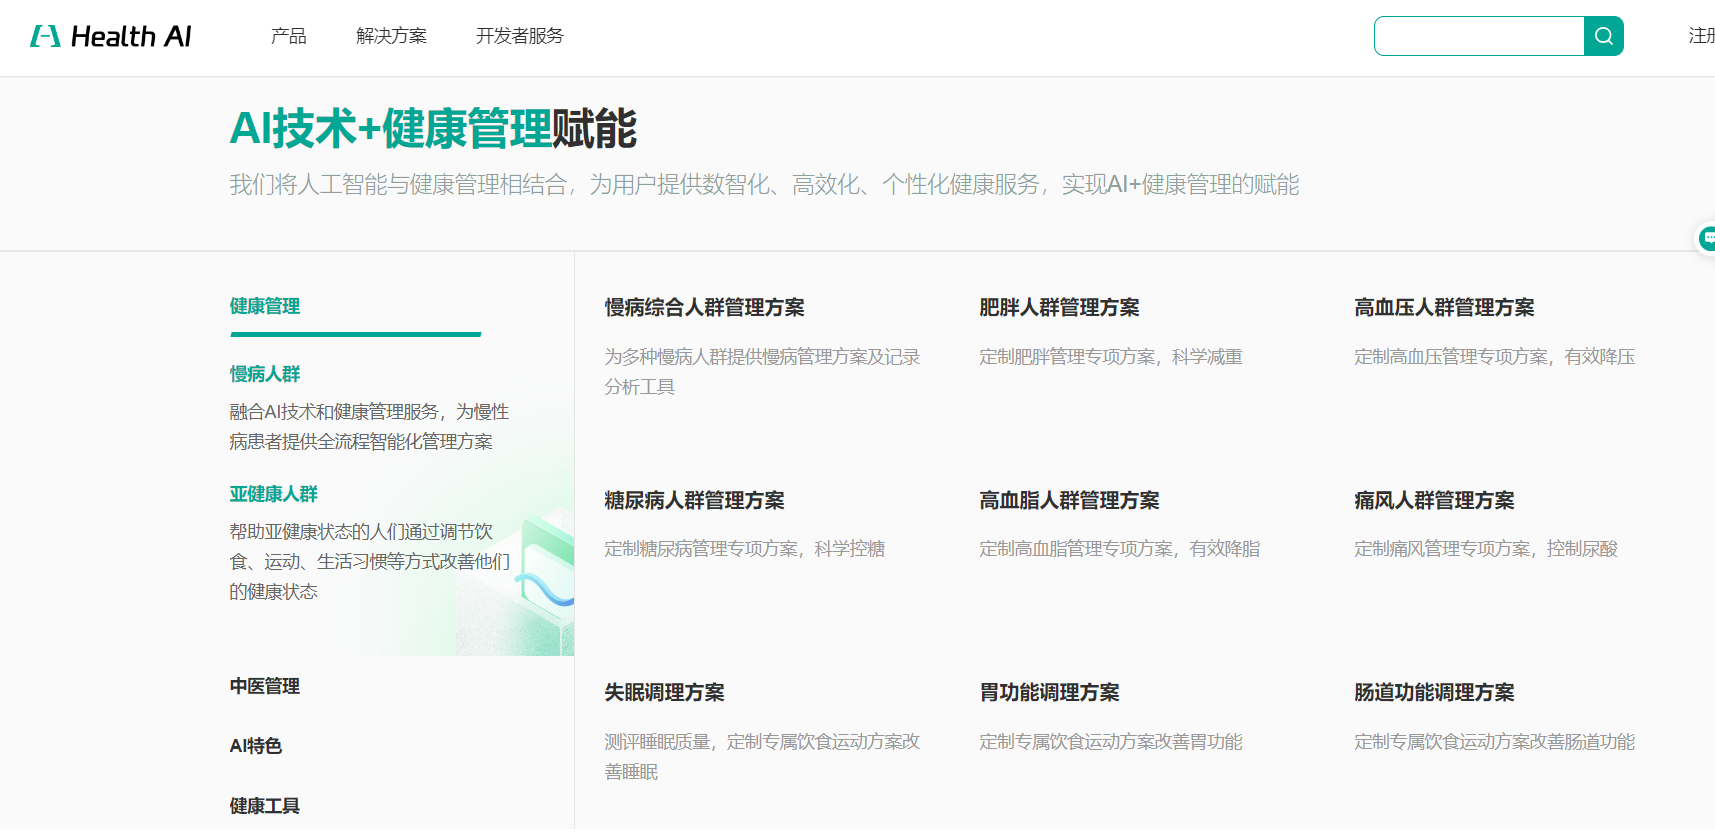
Task: Click text 定制肥胖管理专项方案，科学减重
Action: click(1111, 357)
